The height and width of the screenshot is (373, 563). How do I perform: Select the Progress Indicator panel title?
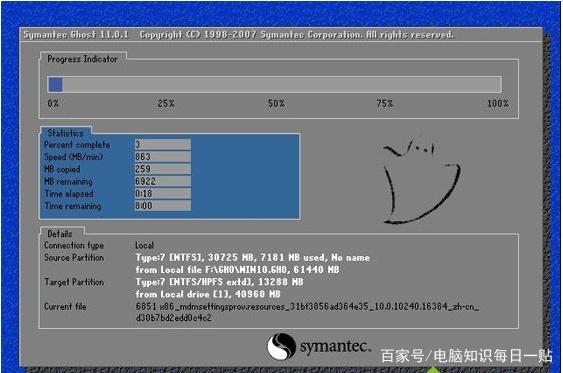[82, 59]
